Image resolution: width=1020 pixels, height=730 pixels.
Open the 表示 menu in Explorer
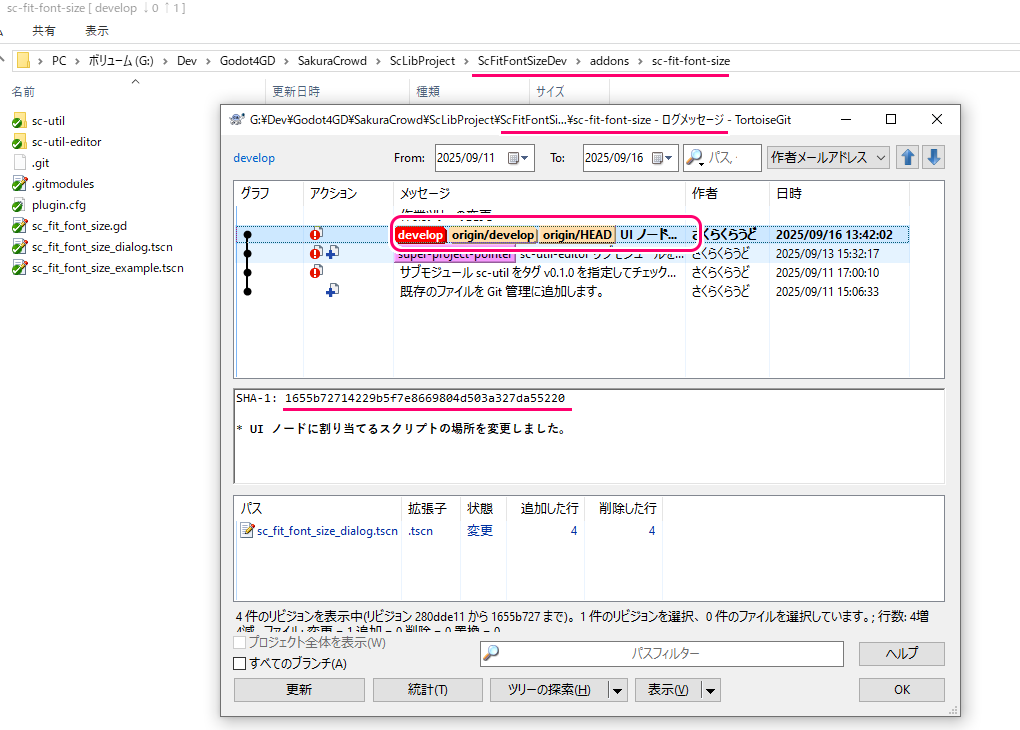97,31
